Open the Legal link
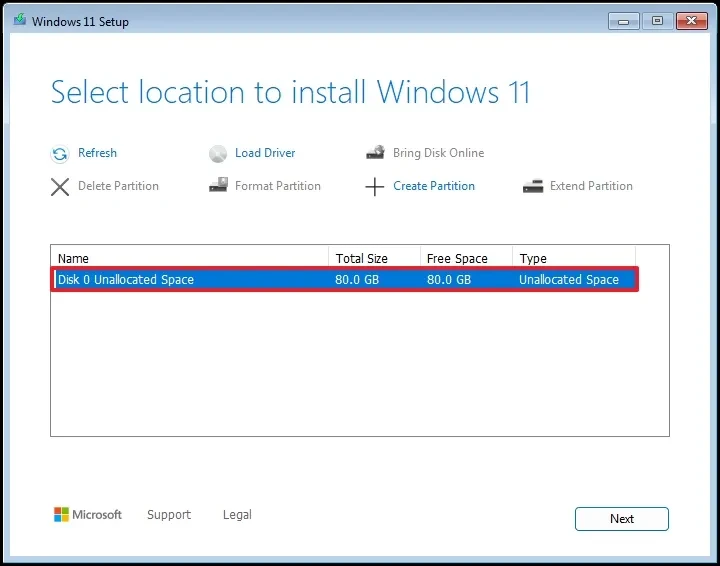The width and height of the screenshot is (720, 566). (237, 515)
